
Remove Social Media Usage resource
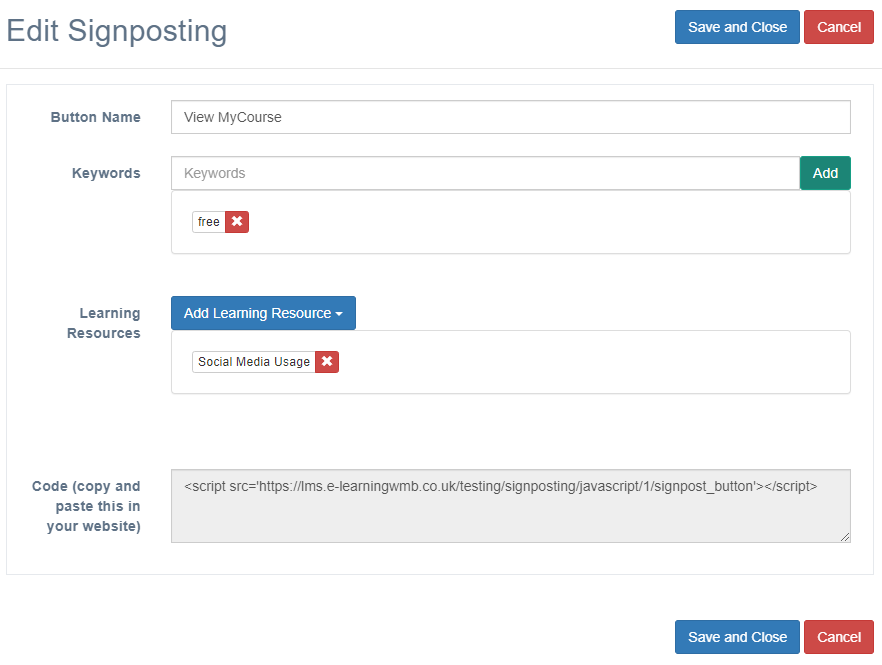(x=327, y=362)
